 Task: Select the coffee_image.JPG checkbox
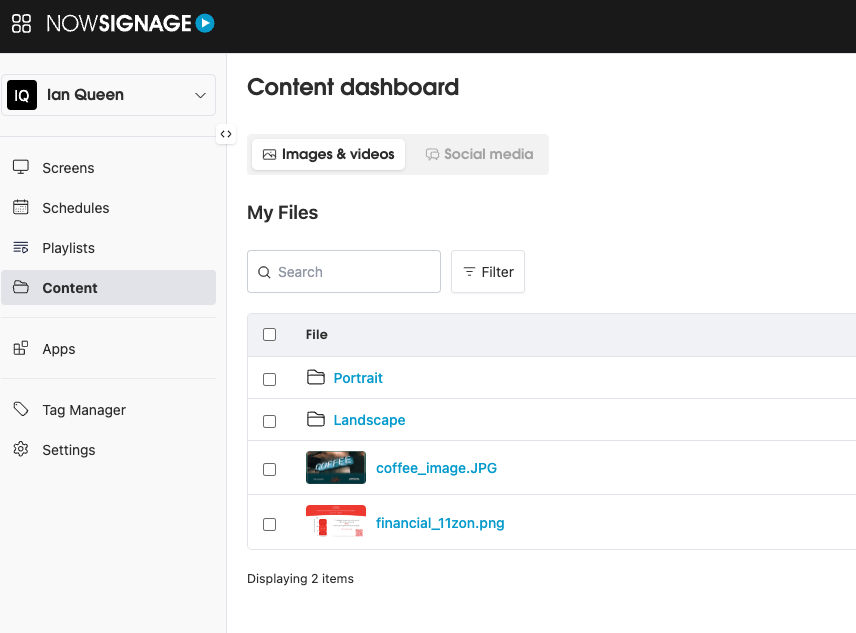[x=269, y=469]
